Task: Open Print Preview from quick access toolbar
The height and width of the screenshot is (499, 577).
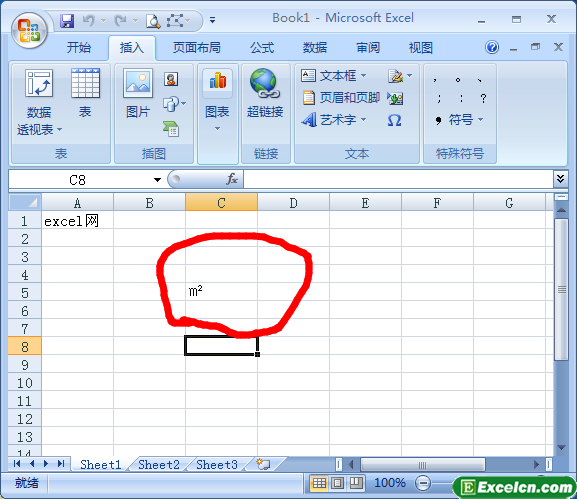Action: pos(153,21)
